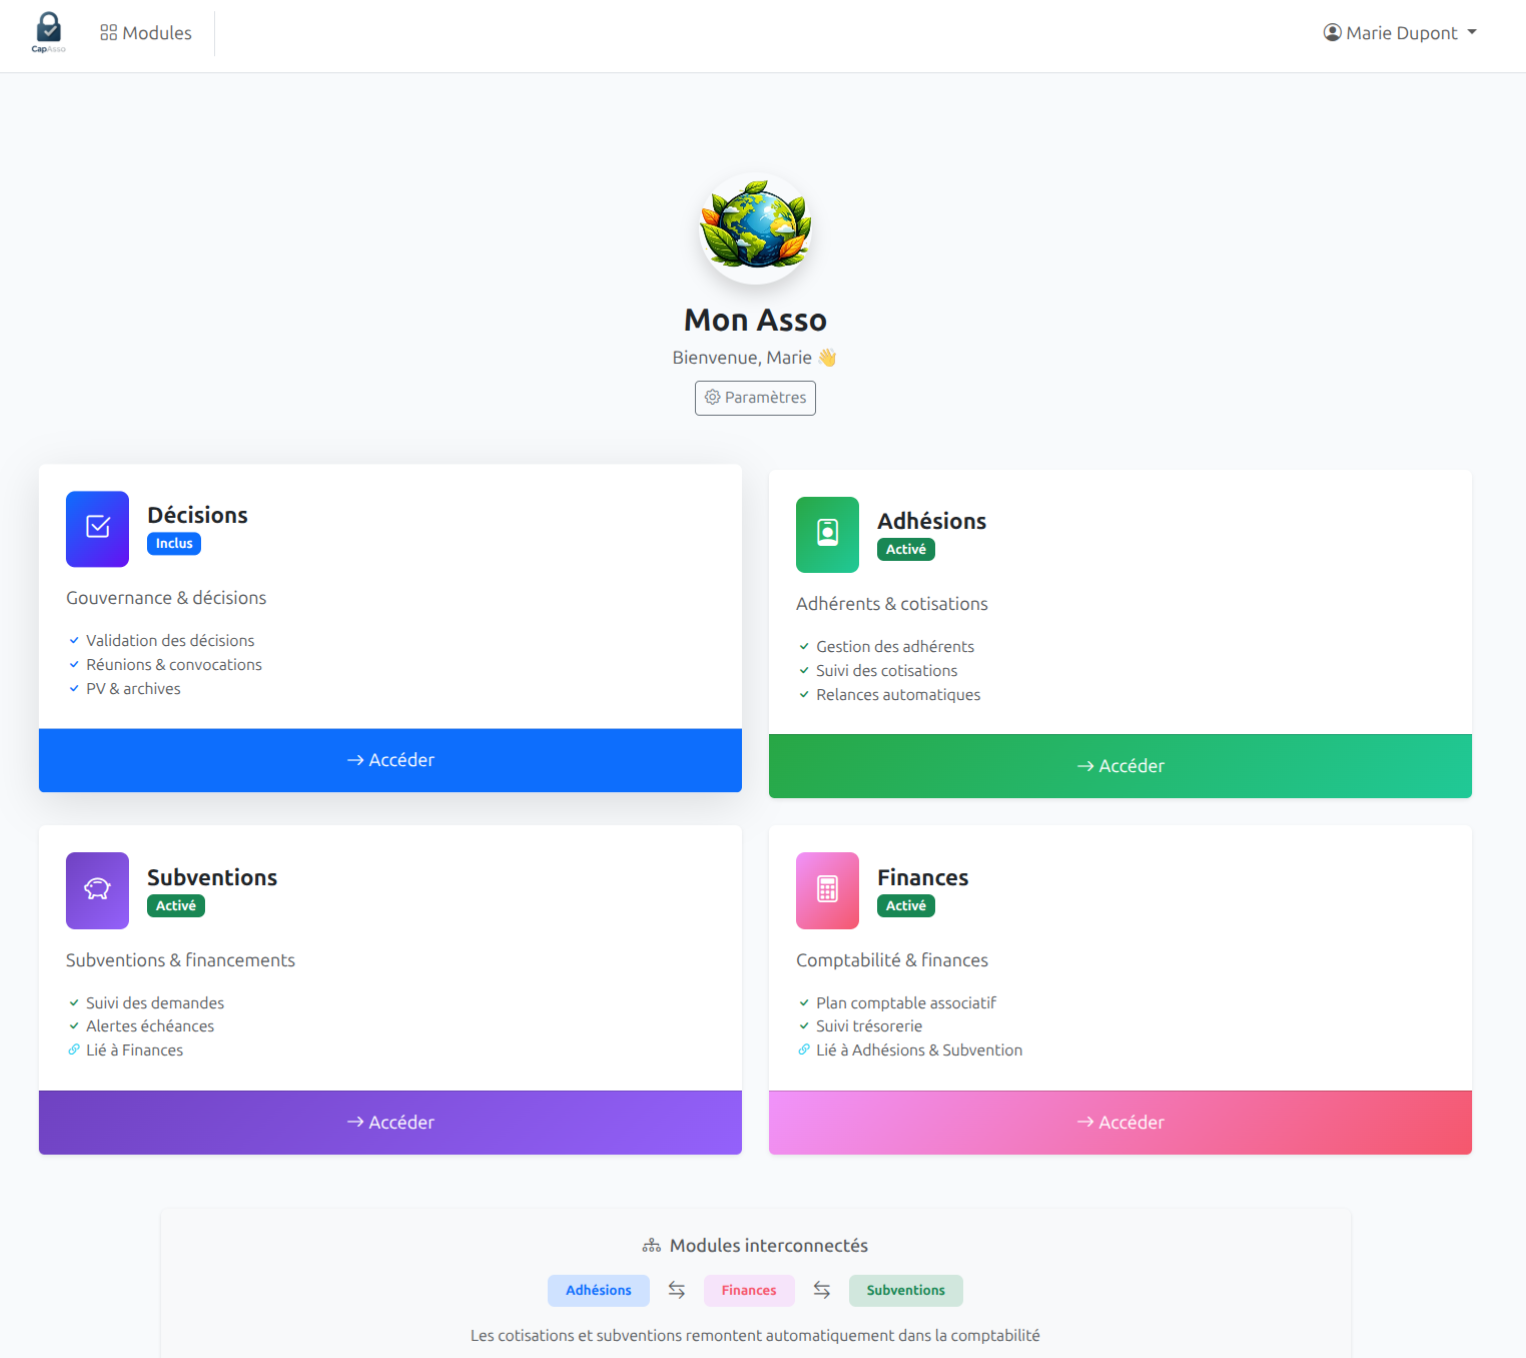Access the Subventions module via Accéder

click(390, 1122)
